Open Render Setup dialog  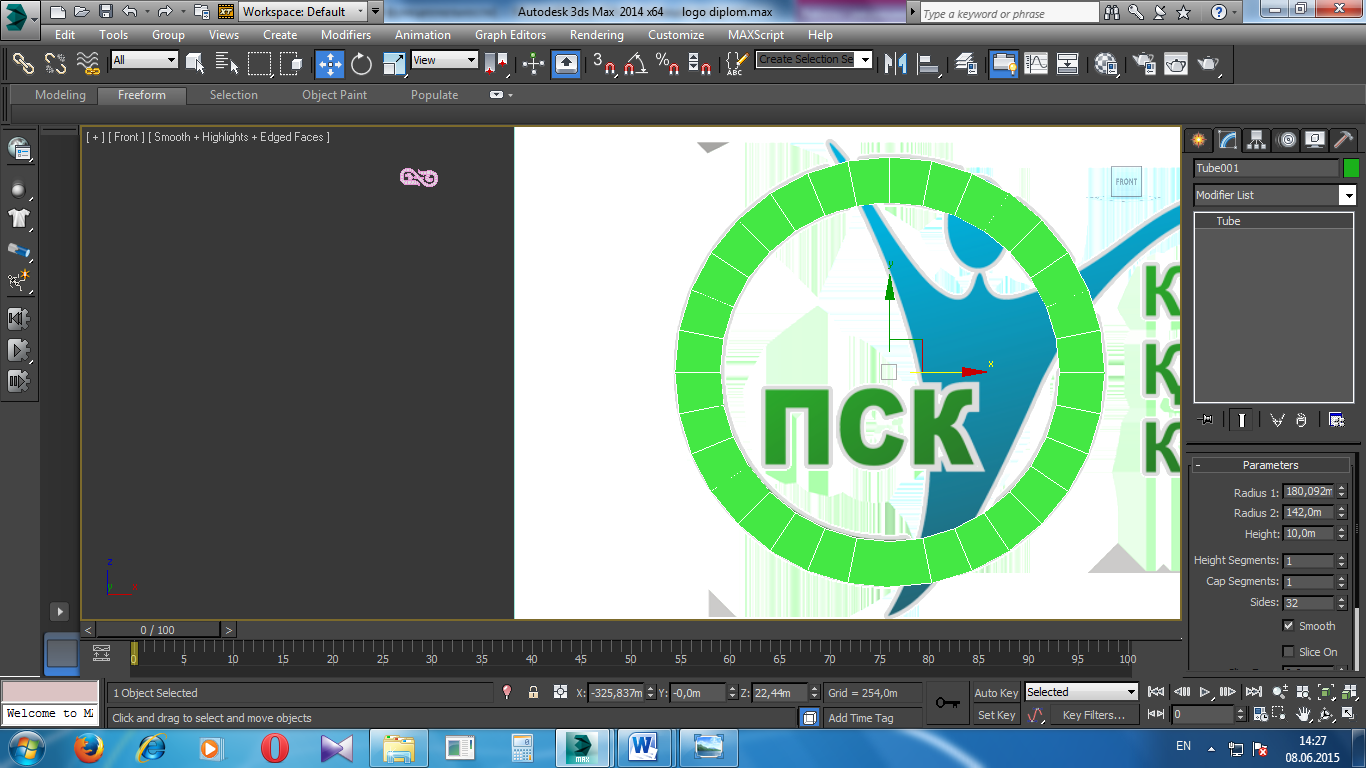click(1144, 64)
